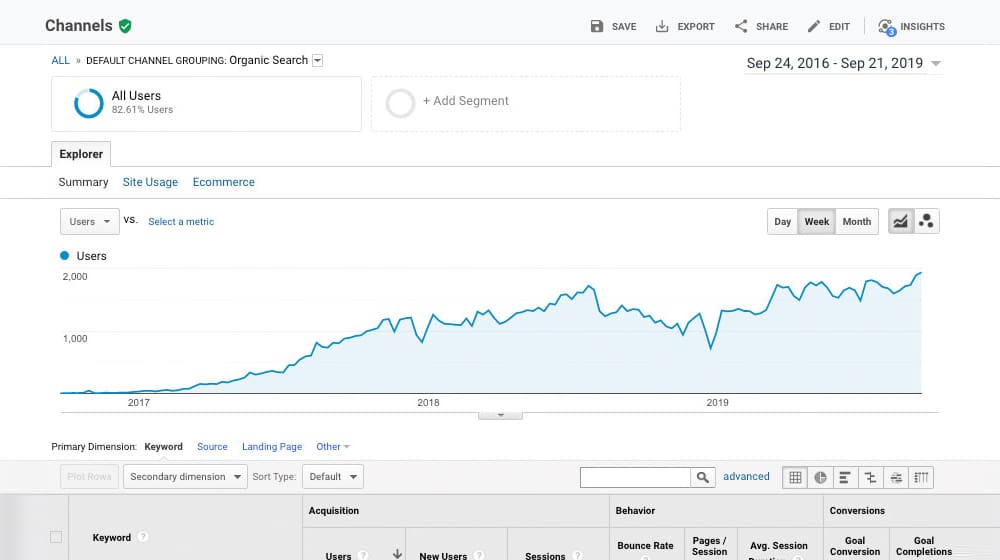Click Add Segment box

pyautogui.click(x=525, y=103)
